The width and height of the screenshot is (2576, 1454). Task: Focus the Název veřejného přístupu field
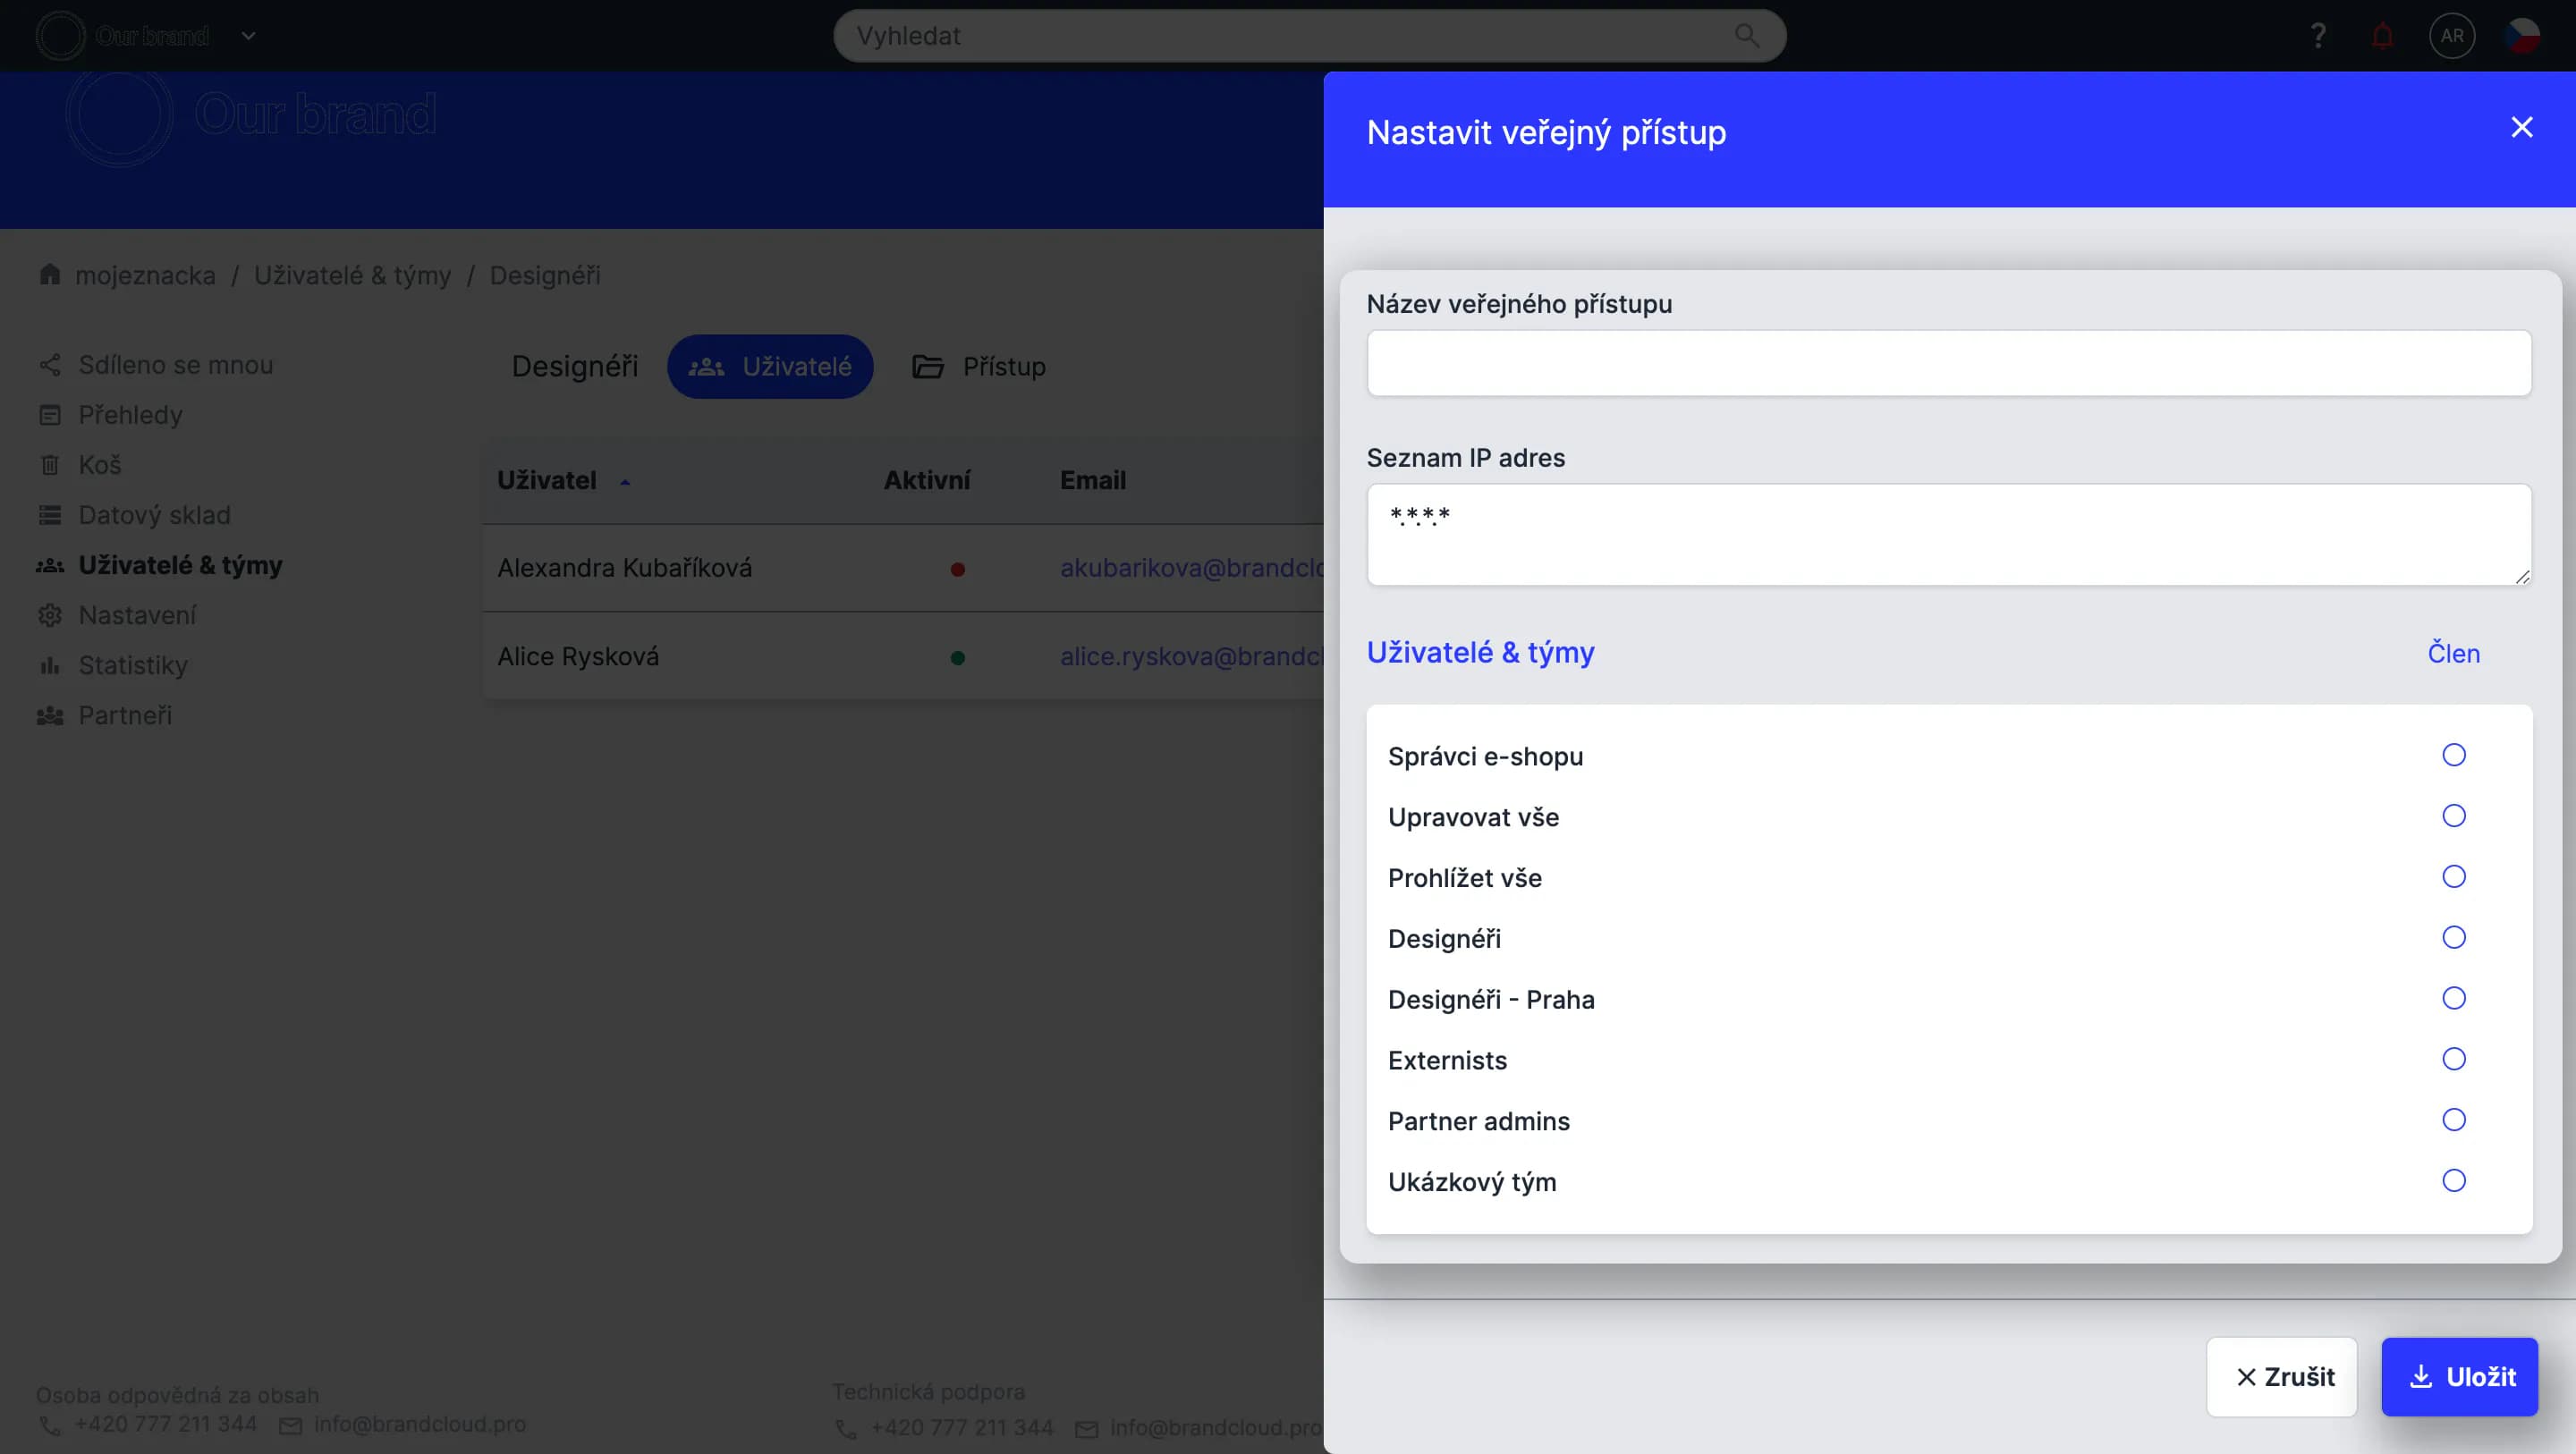click(1948, 363)
